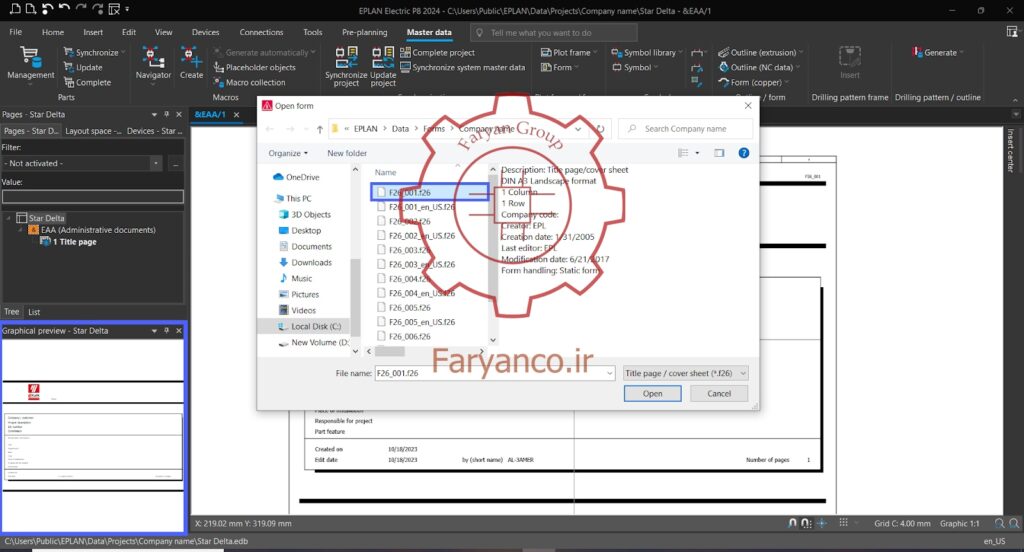The height and width of the screenshot is (552, 1024).
Task: Open the file type dropdown Title page / cover sheet
Action: point(685,373)
